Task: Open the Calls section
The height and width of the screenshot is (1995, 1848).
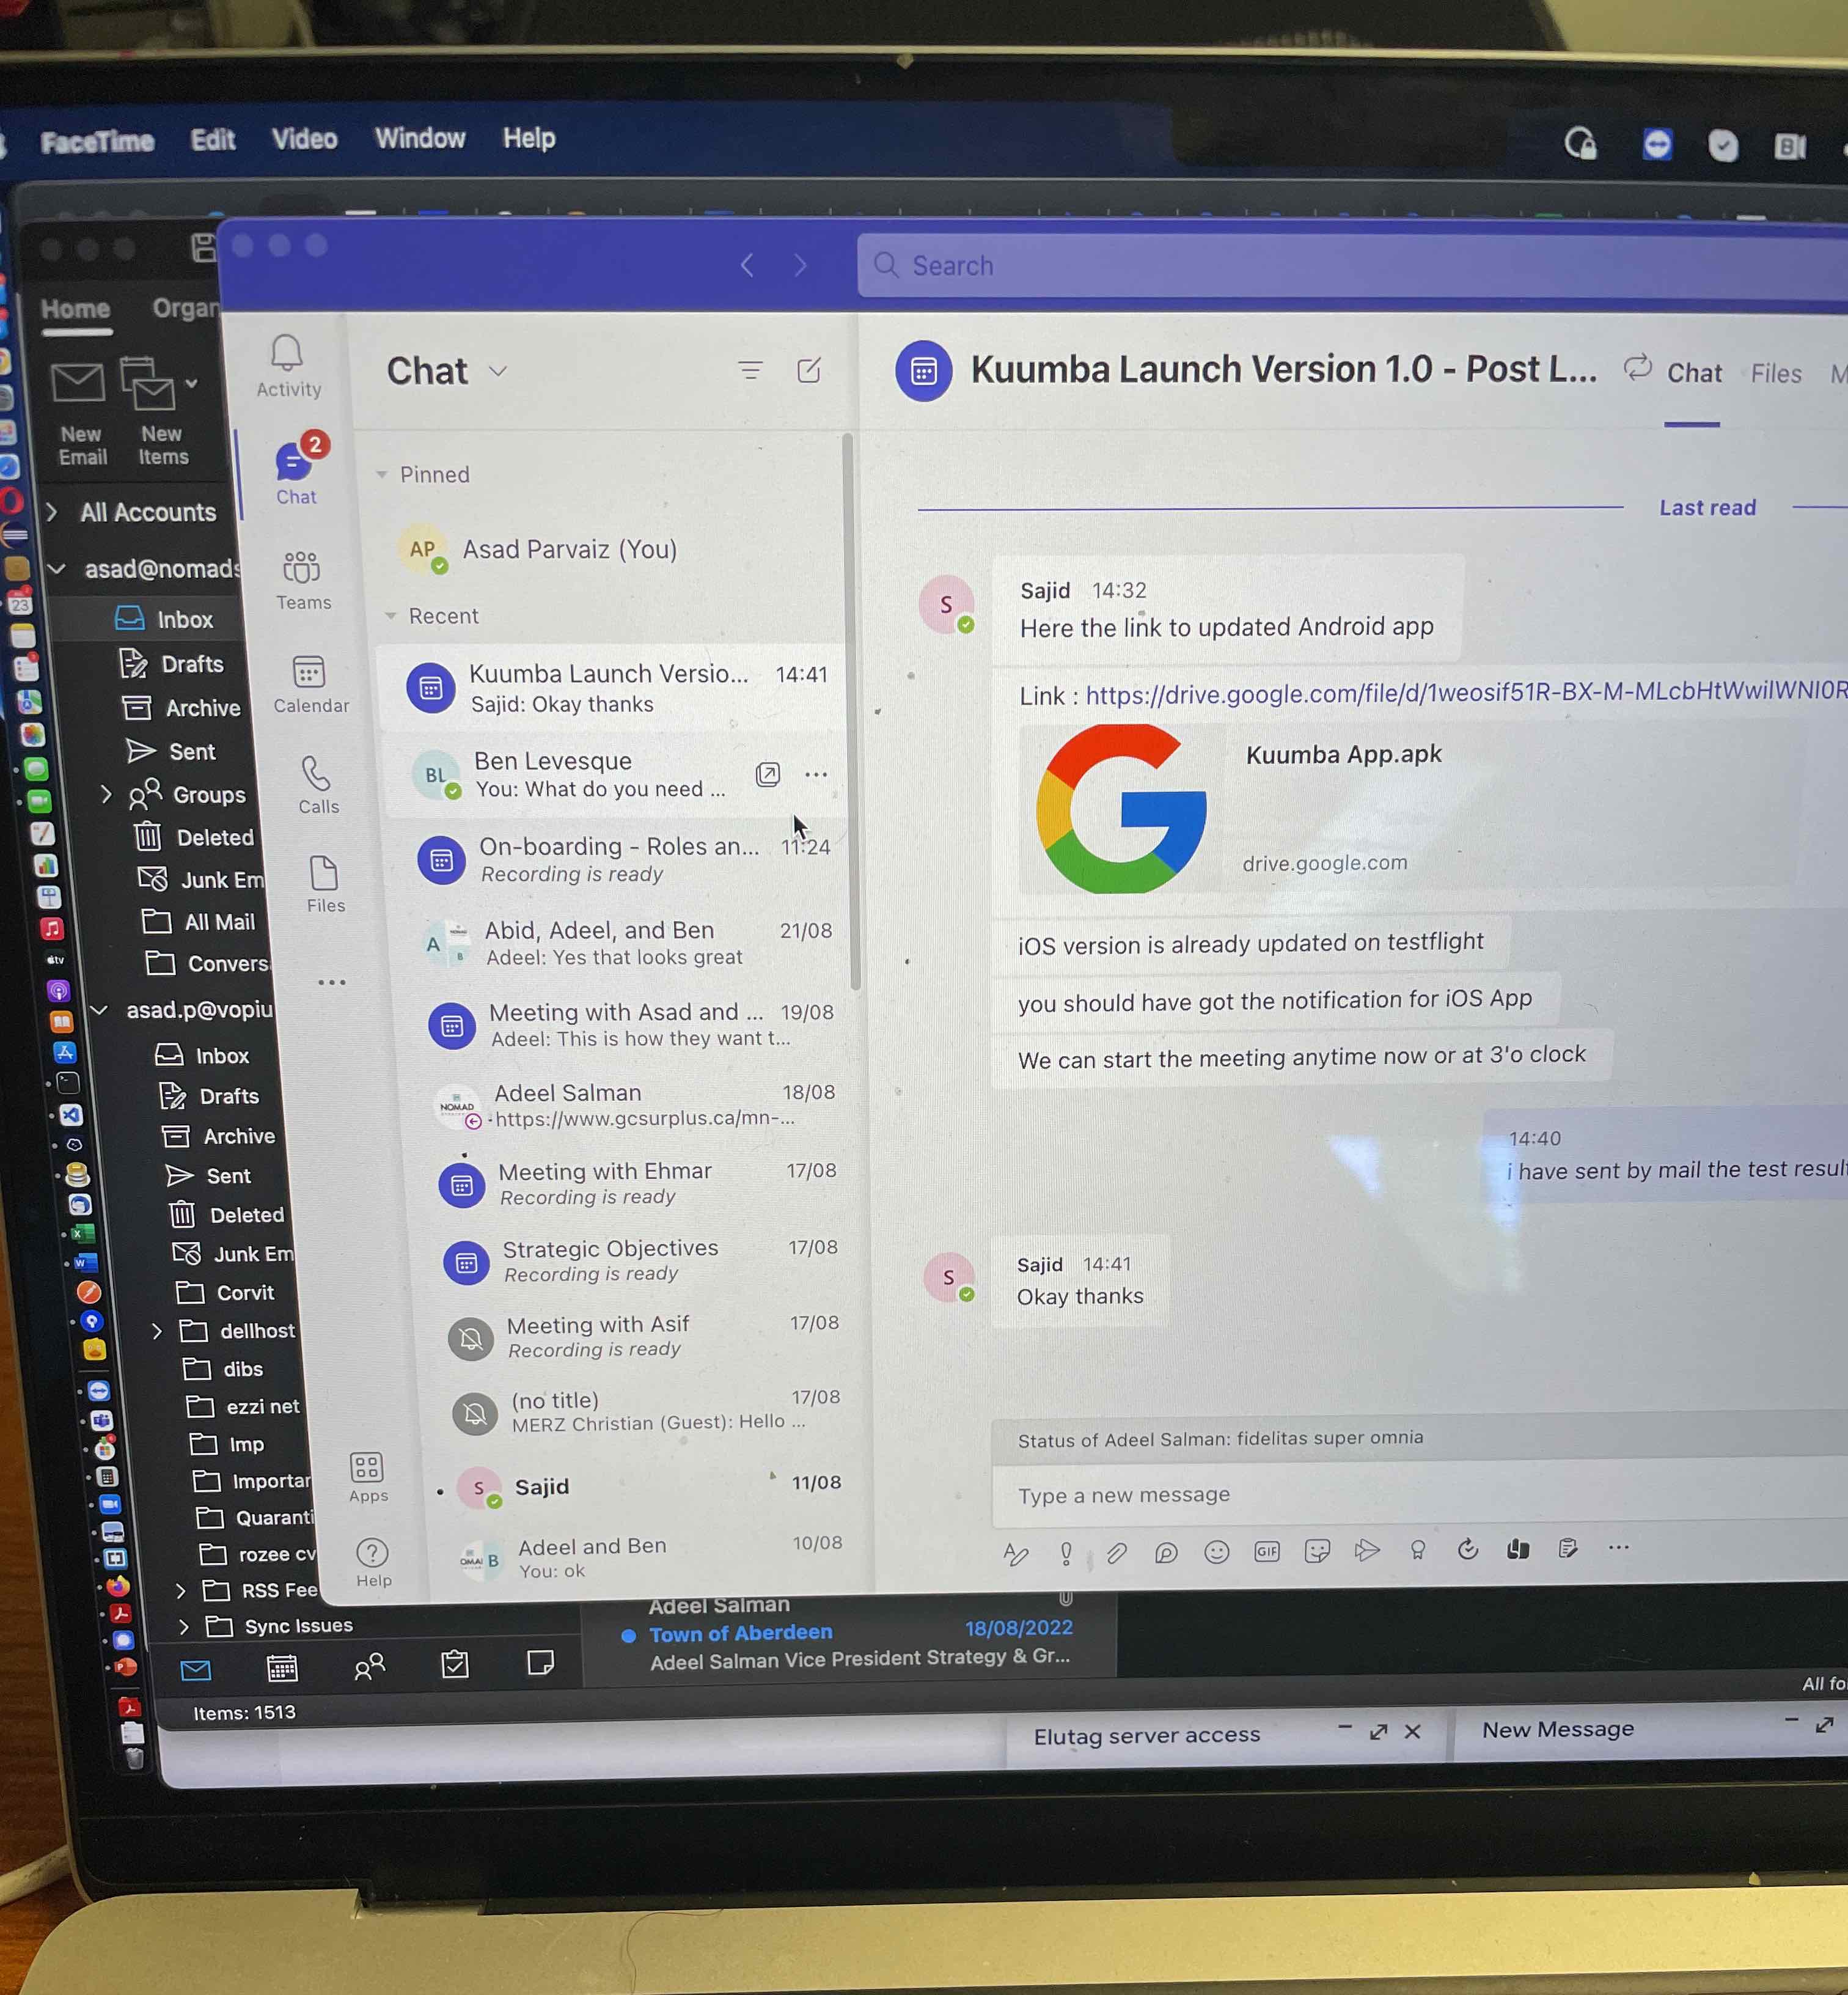Action: pos(317,785)
